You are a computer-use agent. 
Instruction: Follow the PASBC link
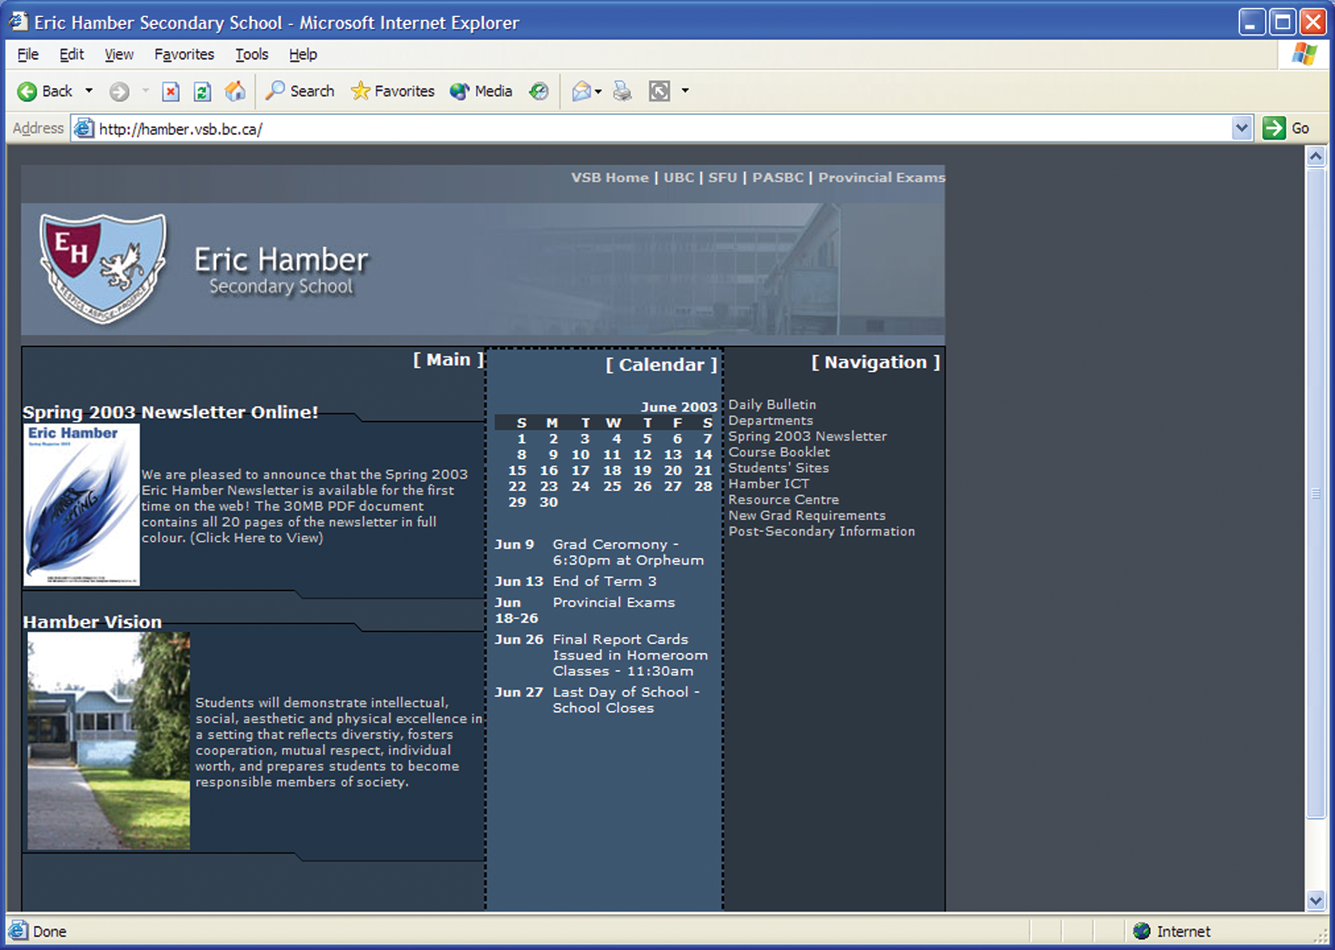coord(778,177)
